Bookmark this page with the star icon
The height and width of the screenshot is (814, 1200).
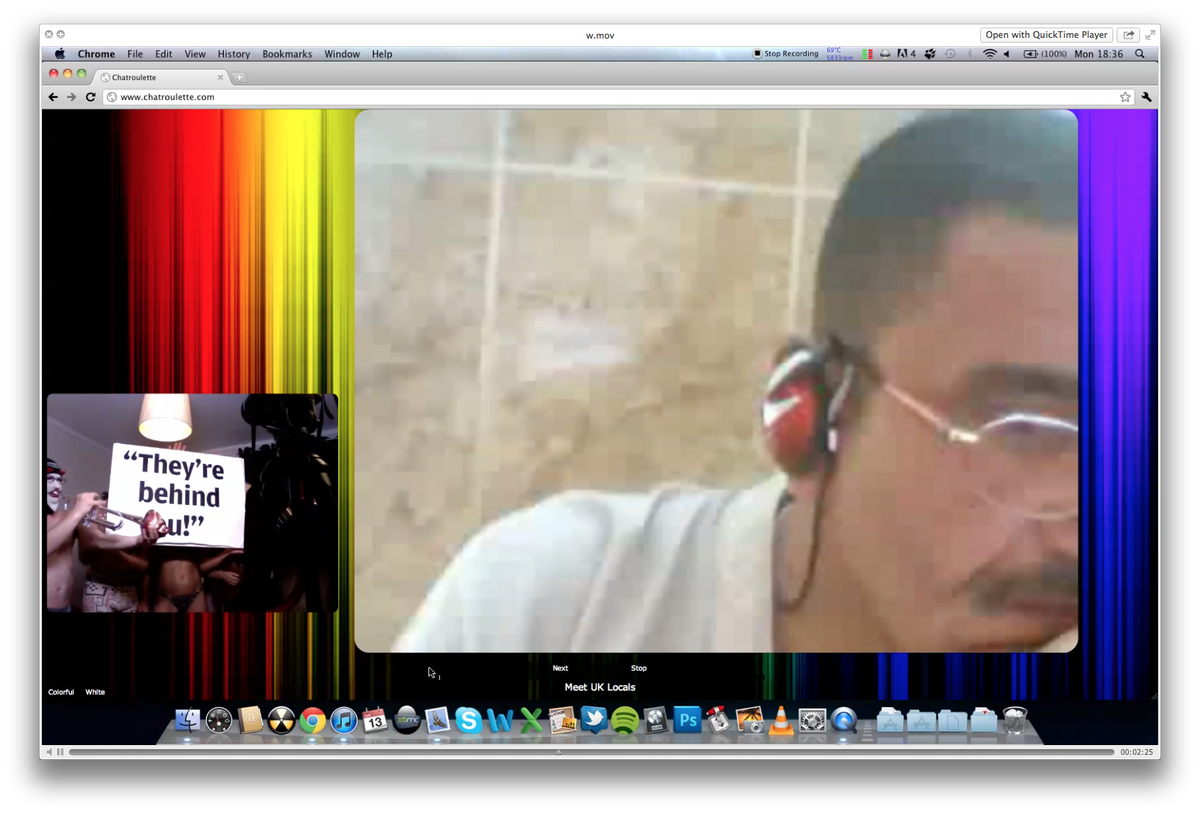pyautogui.click(x=1125, y=97)
